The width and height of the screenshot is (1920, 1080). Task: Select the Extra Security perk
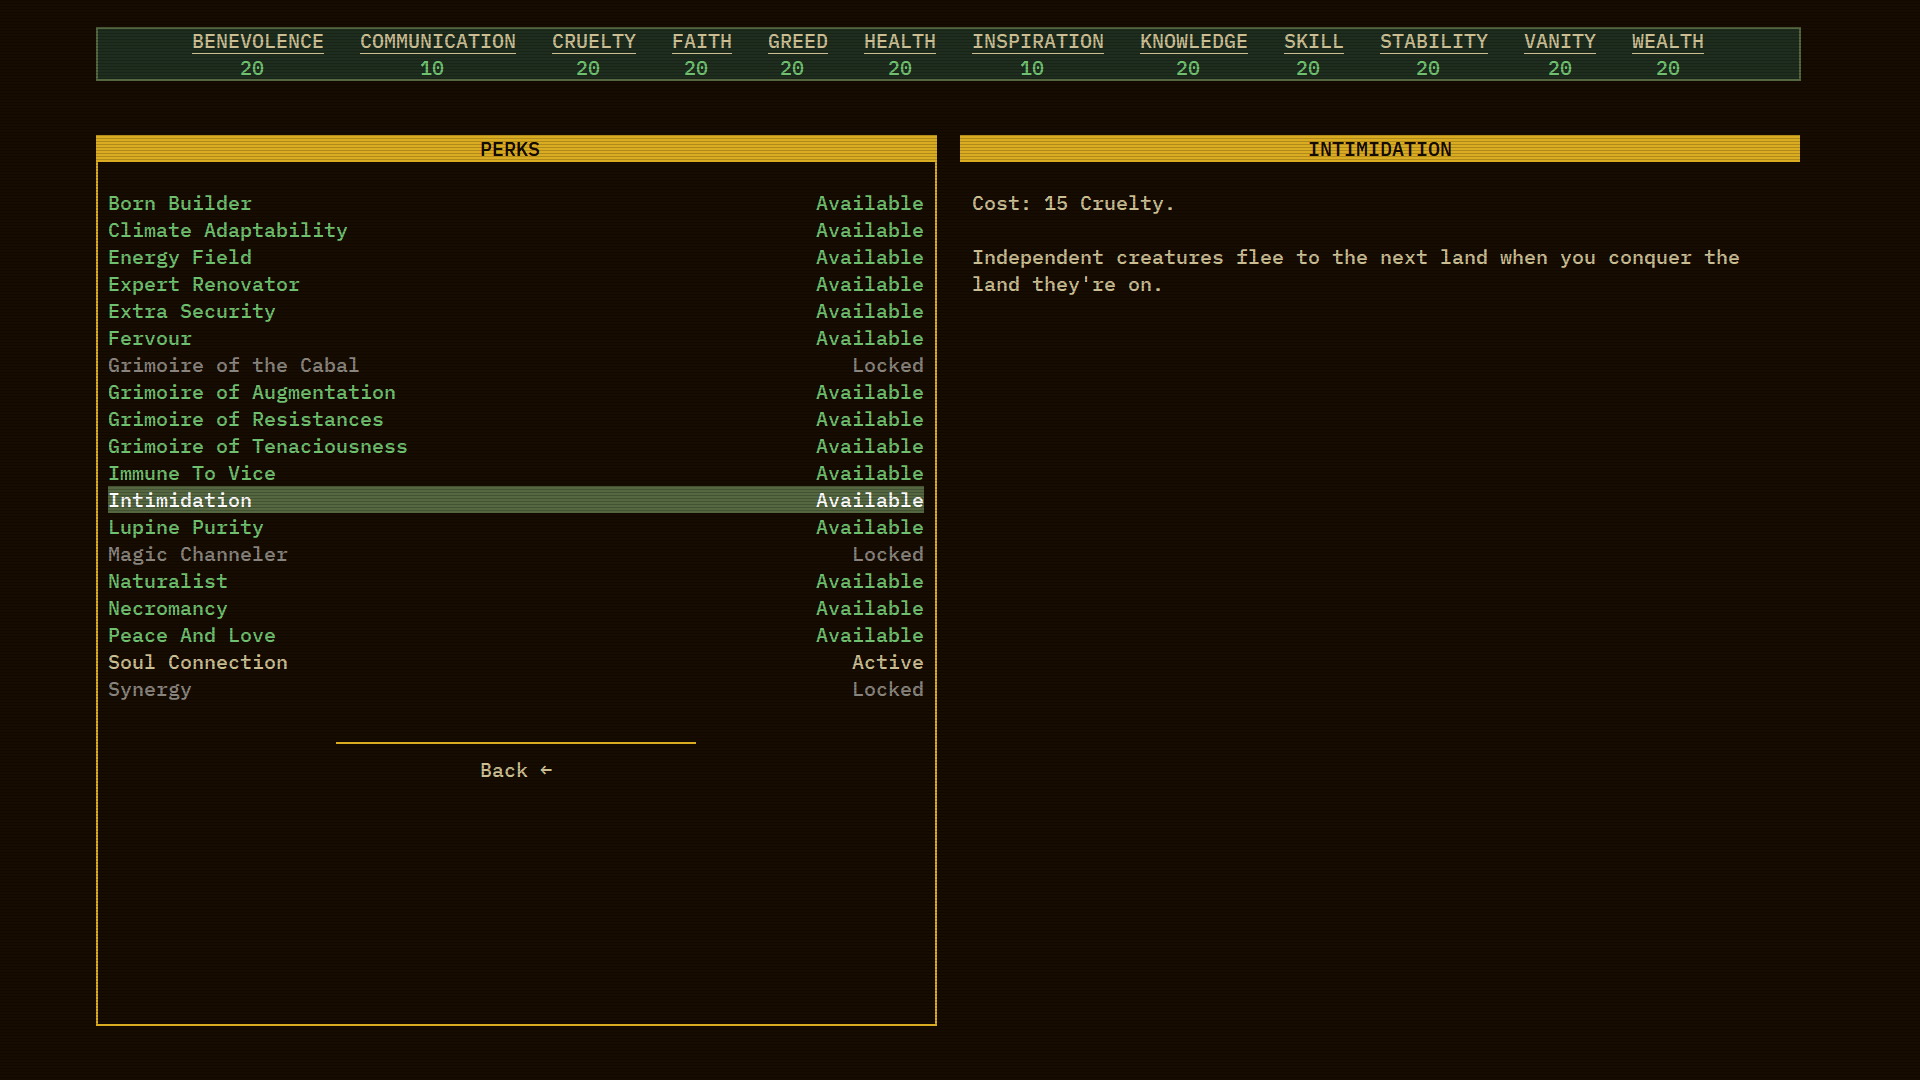192,311
